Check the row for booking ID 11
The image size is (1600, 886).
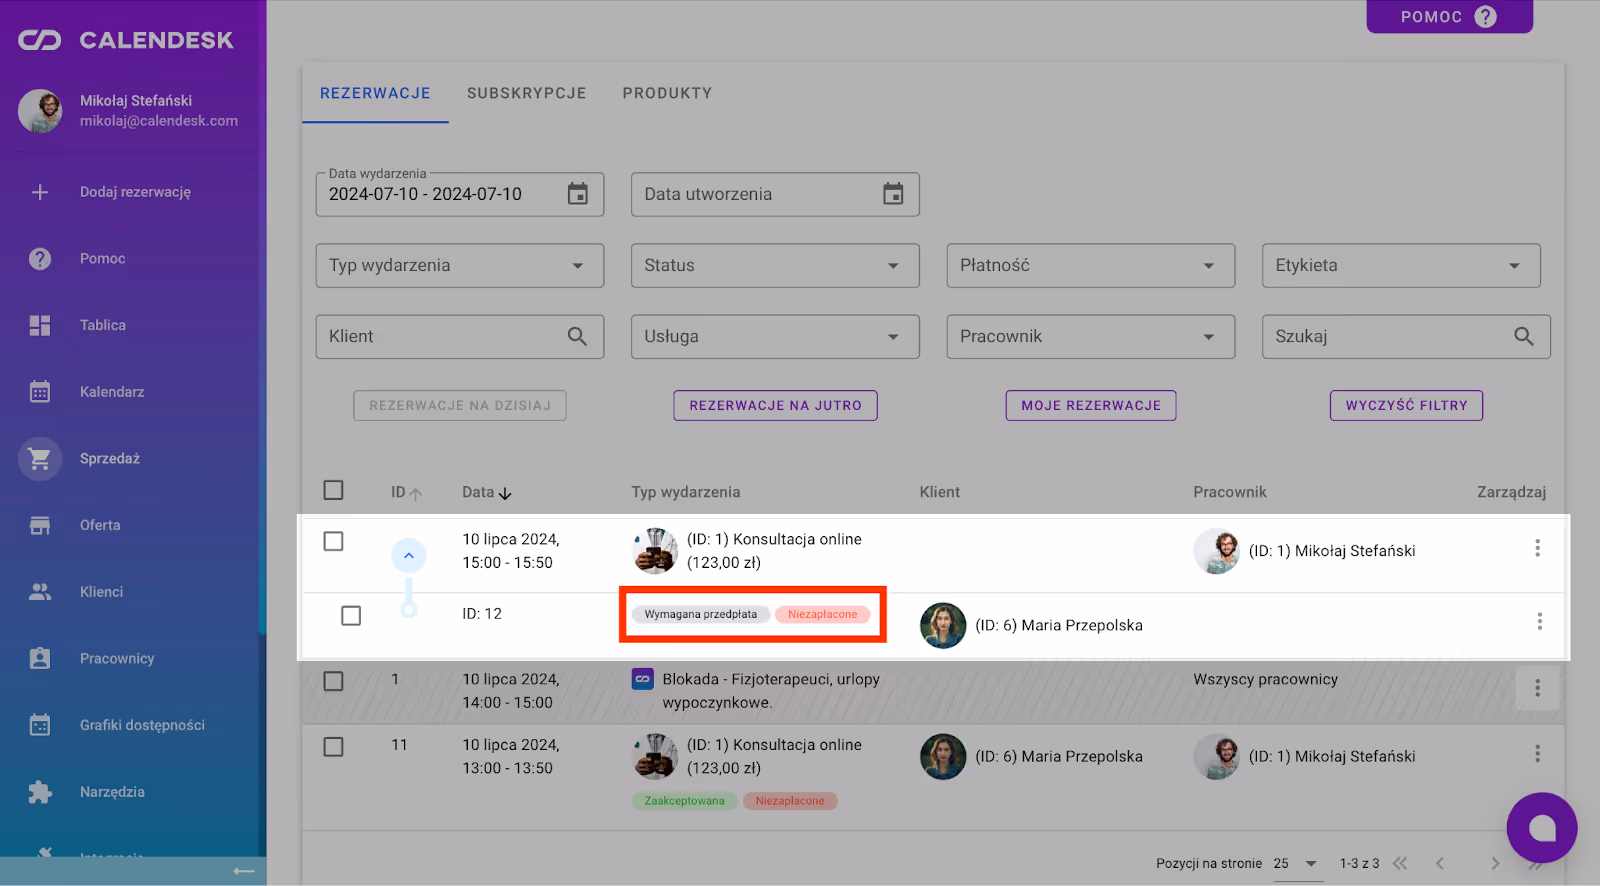tap(334, 747)
